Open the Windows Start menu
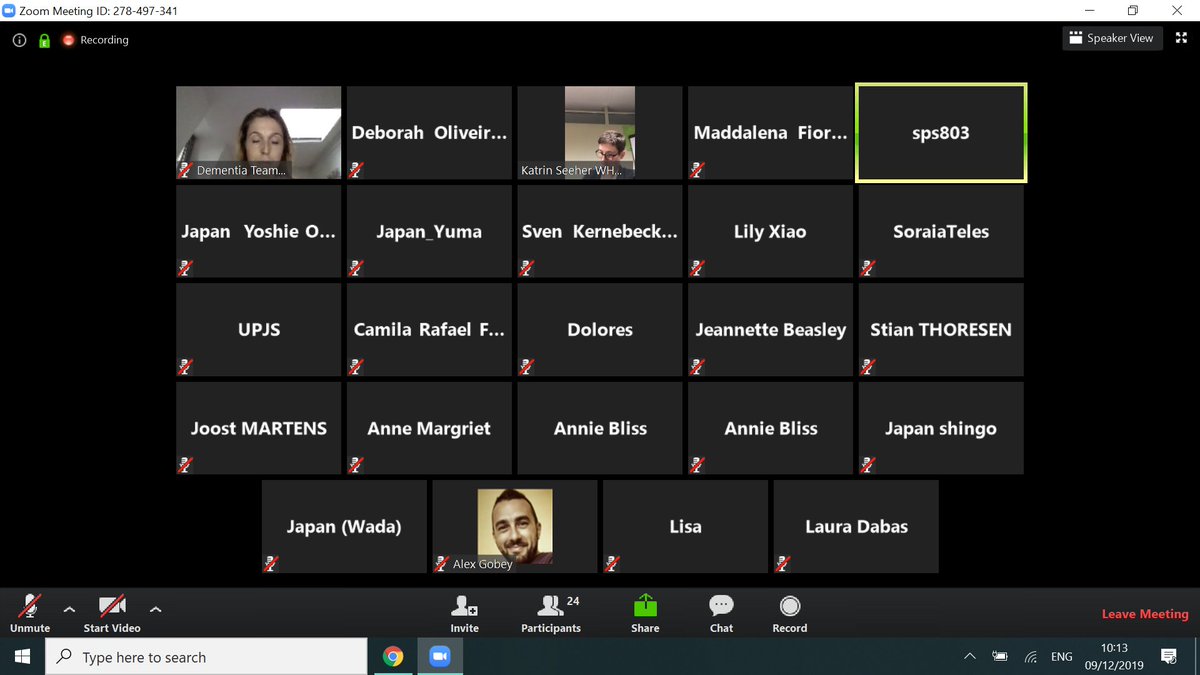The width and height of the screenshot is (1200, 675). pyautogui.click(x=23, y=657)
